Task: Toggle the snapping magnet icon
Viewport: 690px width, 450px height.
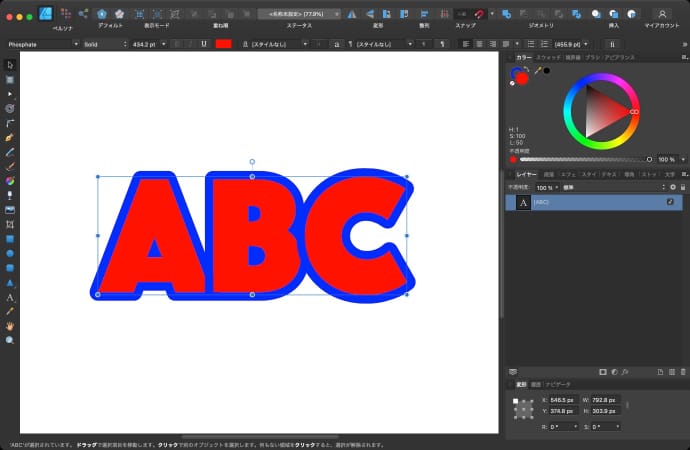Action: (x=480, y=14)
